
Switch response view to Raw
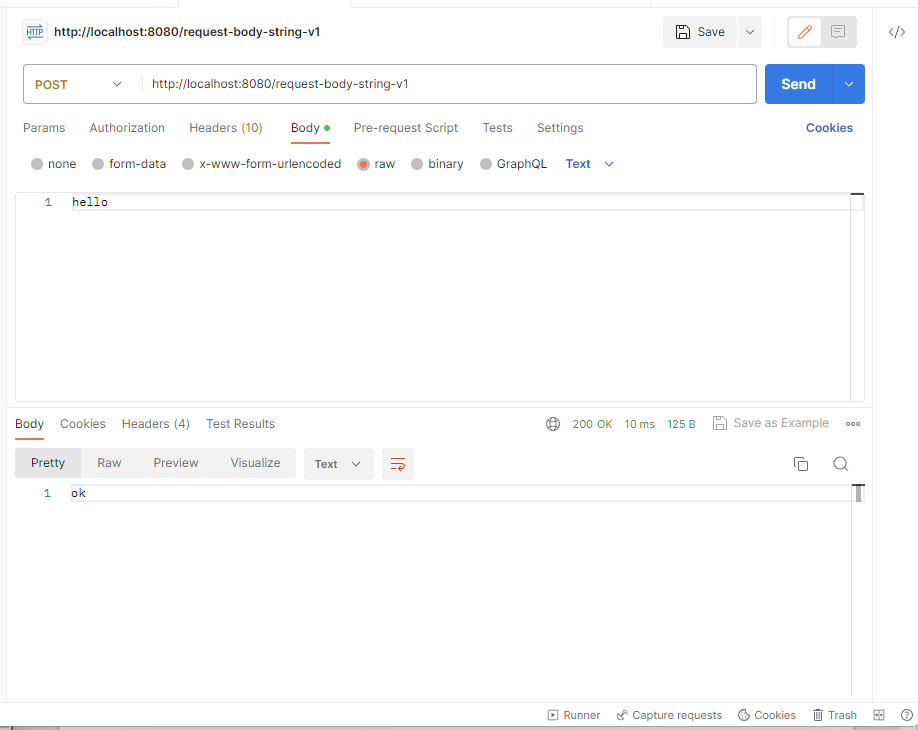[x=109, y=463]
